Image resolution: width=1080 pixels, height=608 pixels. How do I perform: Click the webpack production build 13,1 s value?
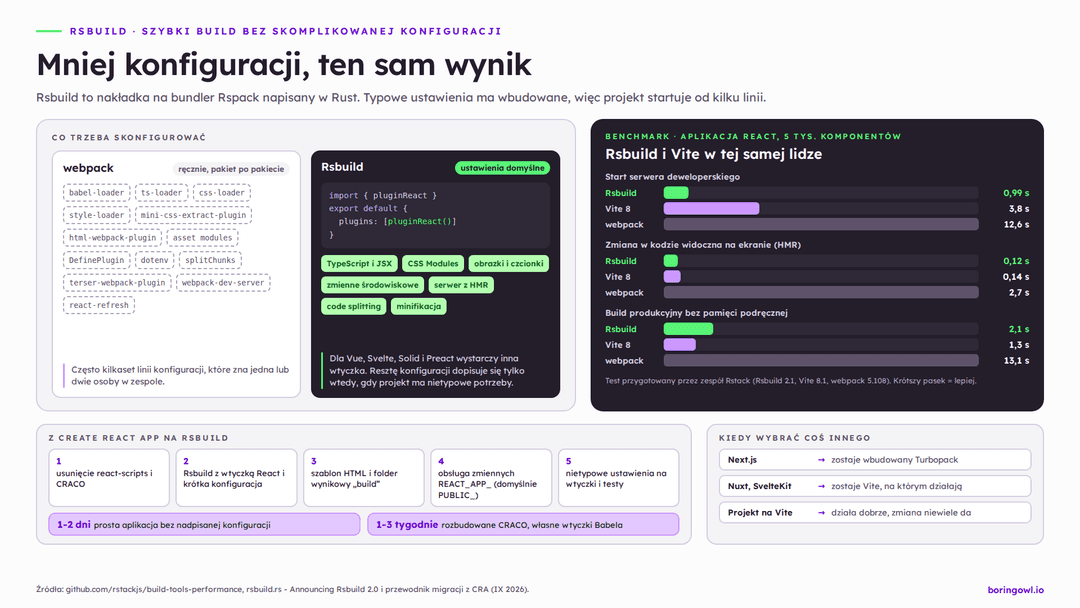[1017, 361]
